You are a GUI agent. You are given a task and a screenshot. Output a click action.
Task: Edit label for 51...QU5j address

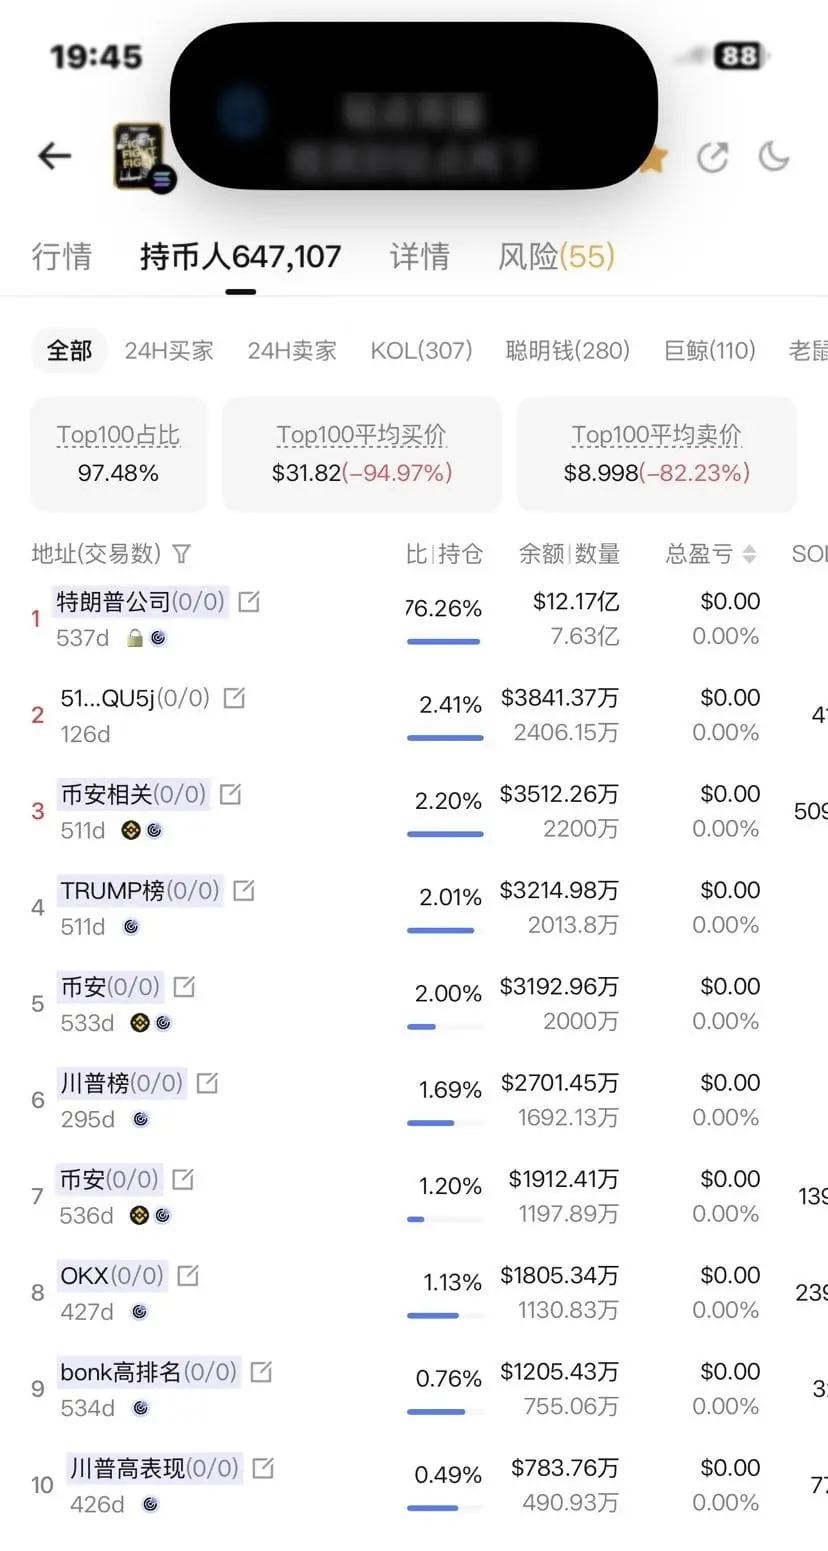(x=233, y=698)
